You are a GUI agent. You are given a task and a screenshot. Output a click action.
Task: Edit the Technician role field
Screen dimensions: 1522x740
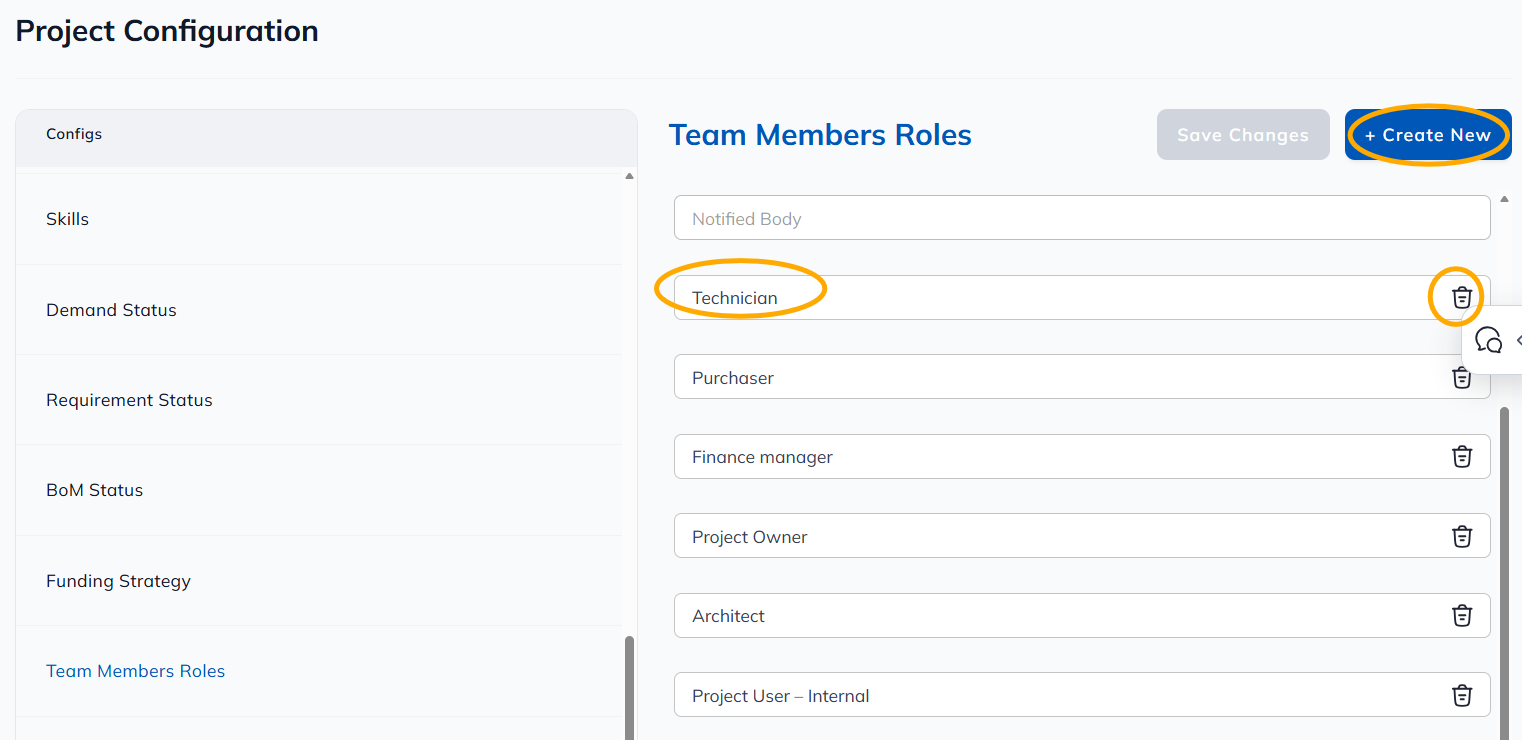(1082, 297)
